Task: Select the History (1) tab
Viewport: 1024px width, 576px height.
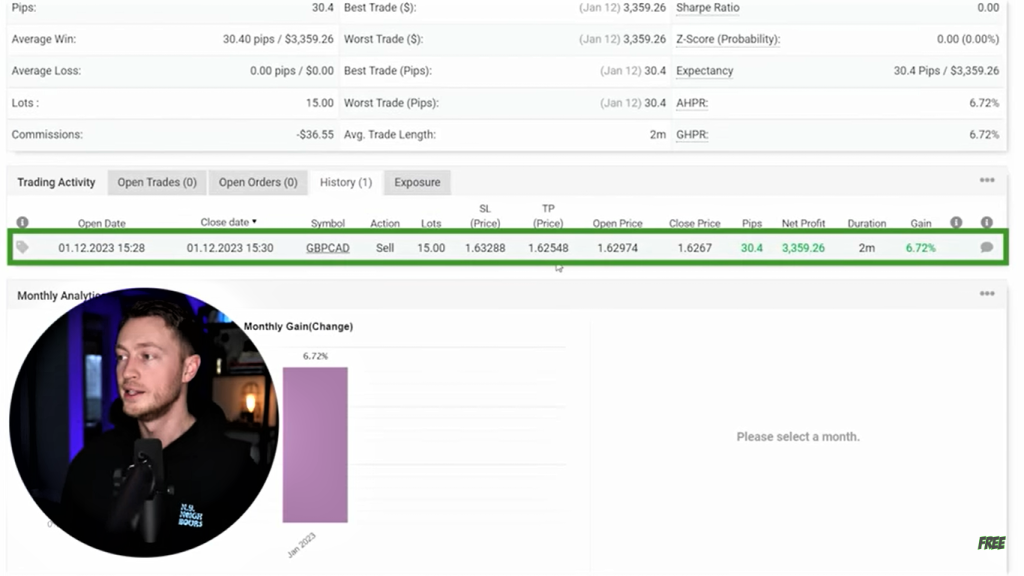Action: point(345,182)
